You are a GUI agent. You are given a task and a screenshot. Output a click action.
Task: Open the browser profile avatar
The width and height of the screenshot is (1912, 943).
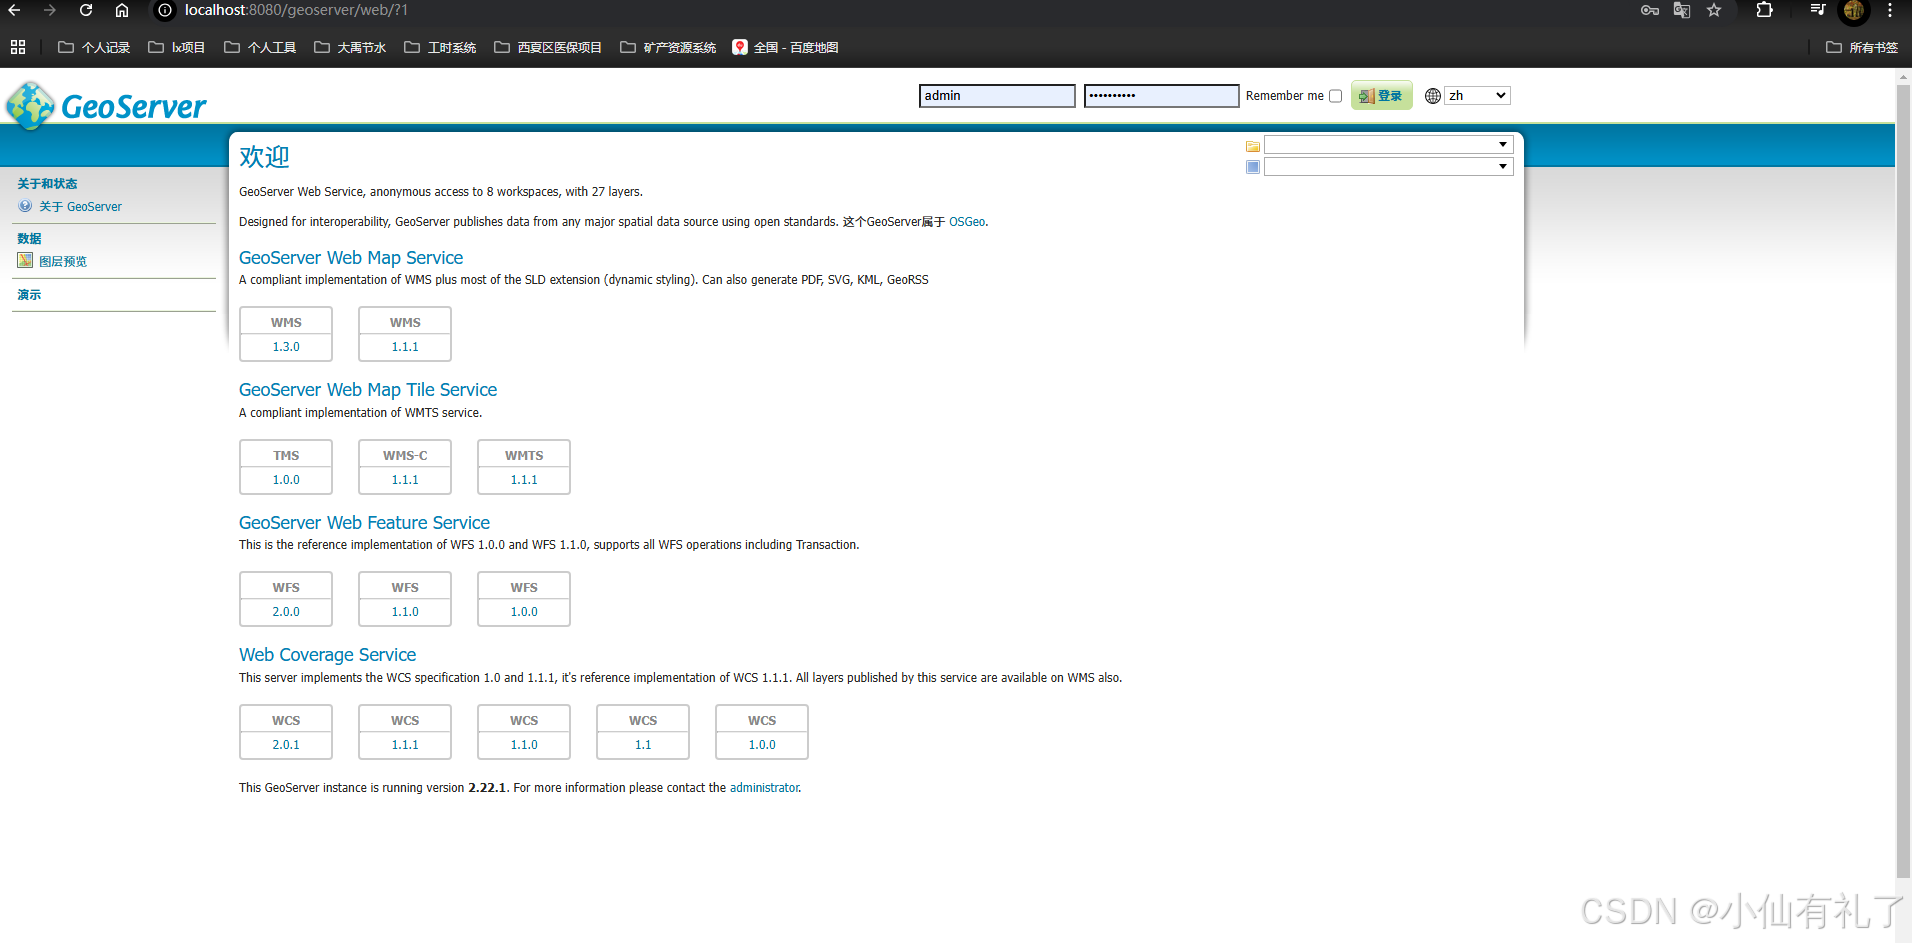pyautogui.click(x=1854, y=10)
